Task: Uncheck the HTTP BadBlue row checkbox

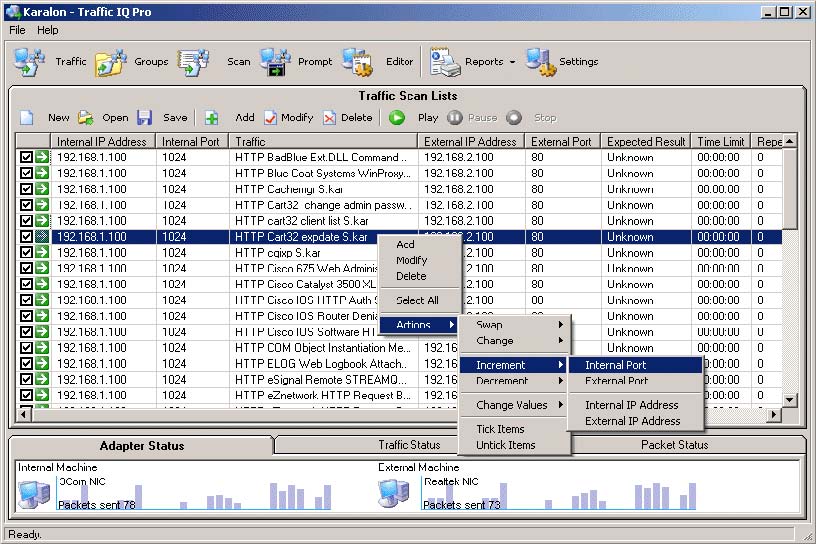Action: pyautogui.click(x=26, y=157)
